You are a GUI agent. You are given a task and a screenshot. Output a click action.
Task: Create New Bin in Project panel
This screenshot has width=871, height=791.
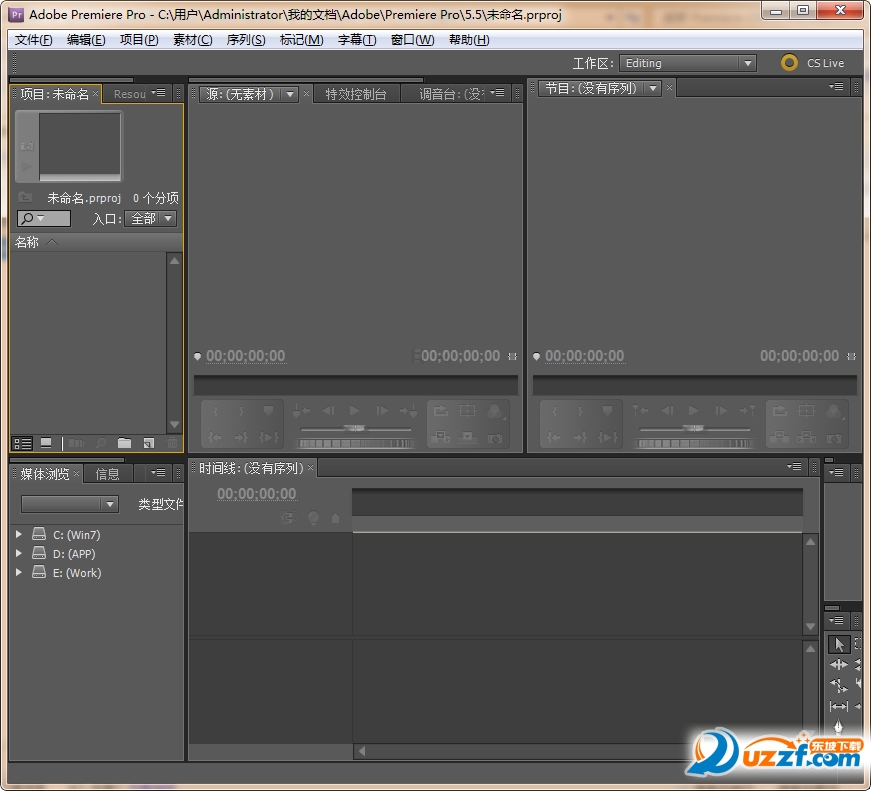click(x=124, y=443)
